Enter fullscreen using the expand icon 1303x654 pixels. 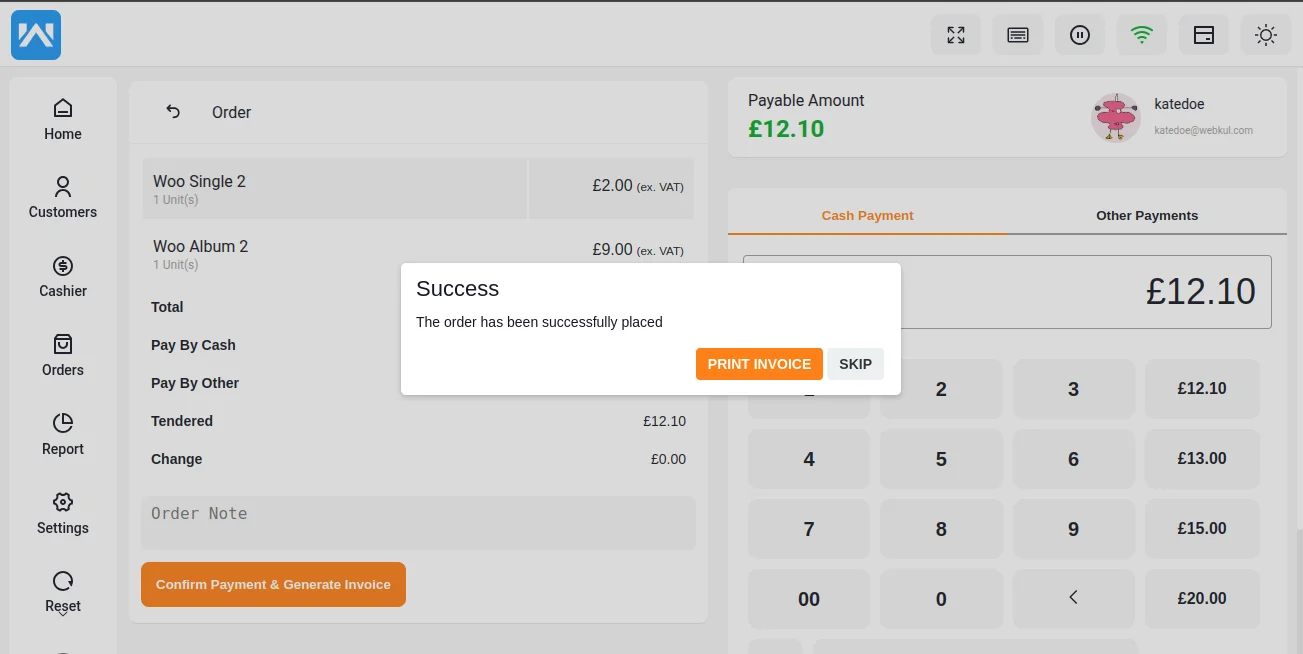955,34
